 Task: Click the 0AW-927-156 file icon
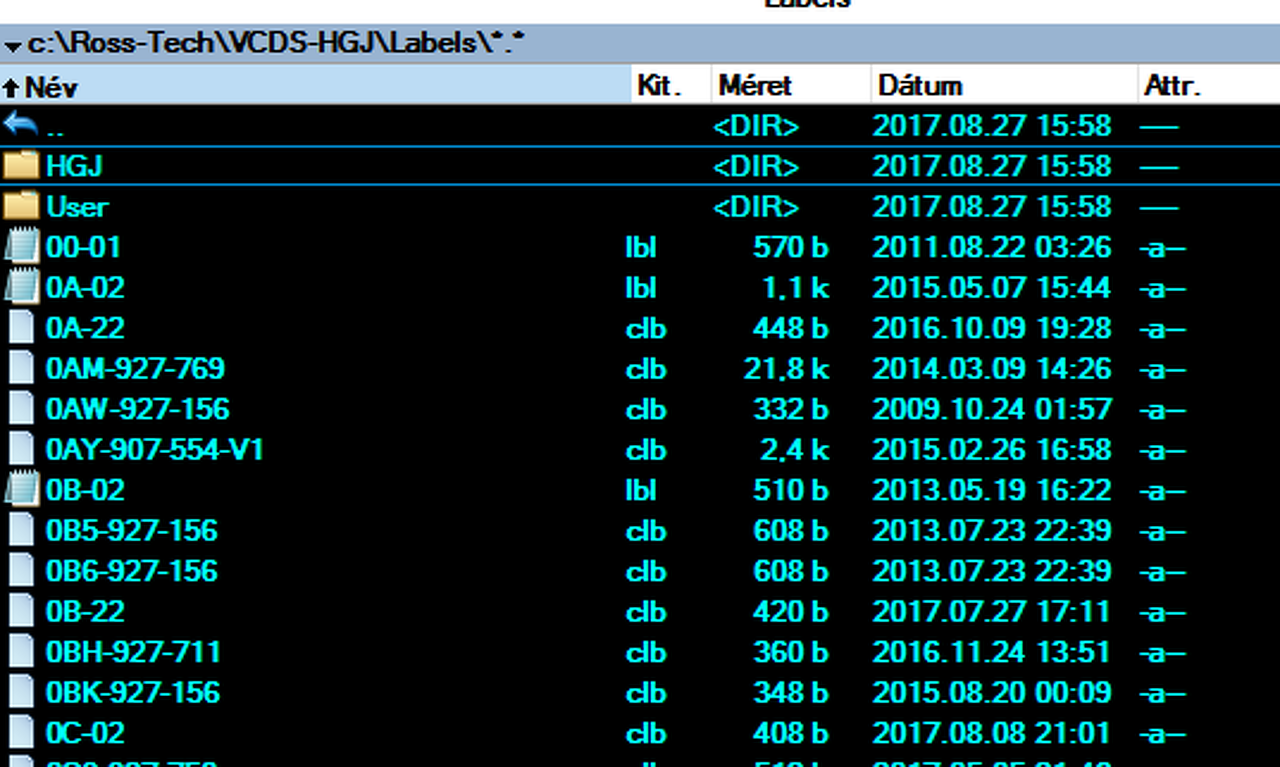pos(21,409)
